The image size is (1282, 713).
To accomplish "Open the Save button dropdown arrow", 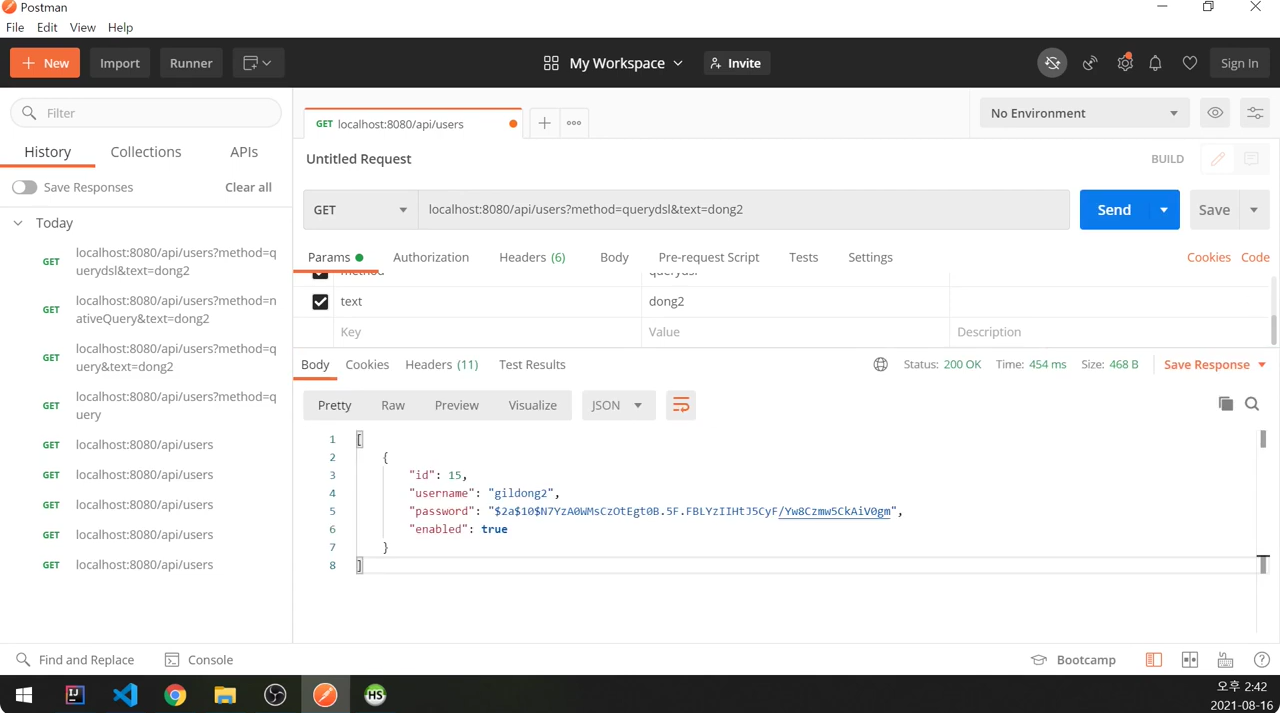I will [x=1254, y=210].
